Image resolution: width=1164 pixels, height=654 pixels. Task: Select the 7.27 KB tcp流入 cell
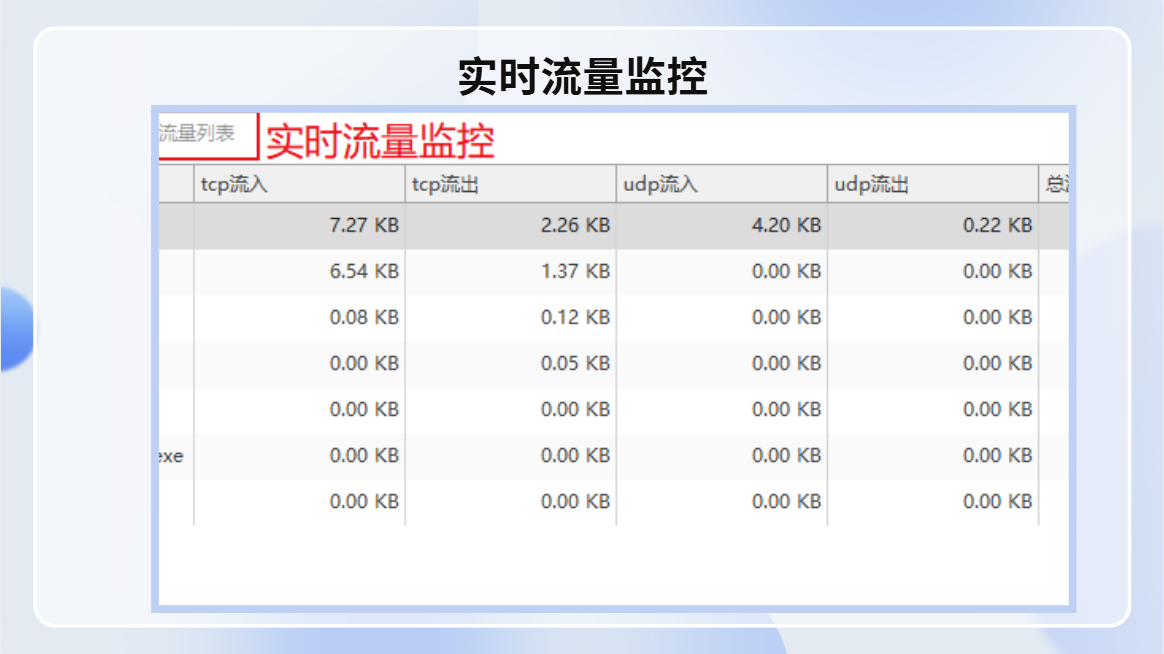pyautogui.click(x=300, y=226)
